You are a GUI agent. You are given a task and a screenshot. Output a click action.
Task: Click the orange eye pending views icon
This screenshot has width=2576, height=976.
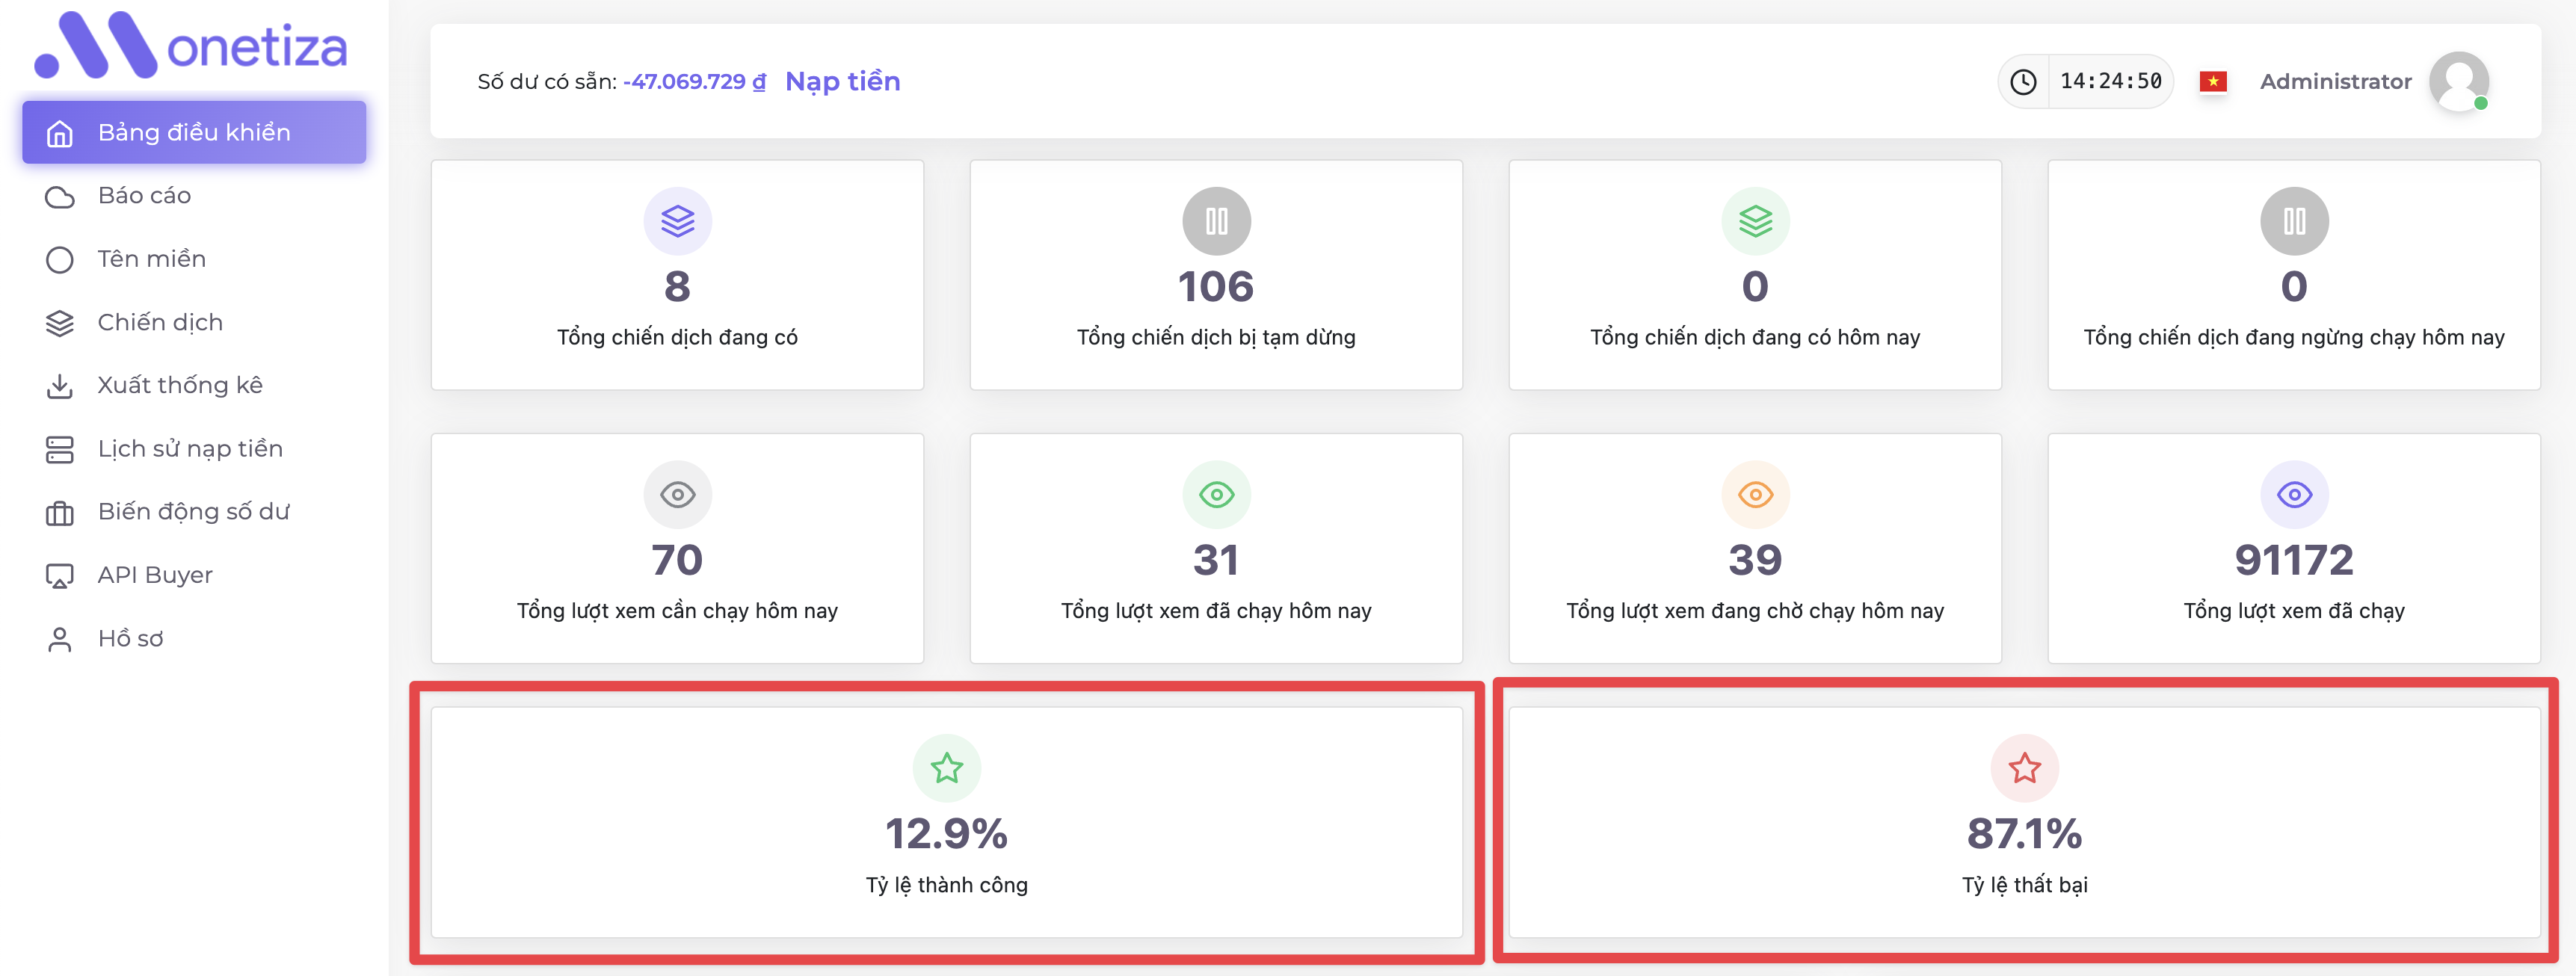[x=1755, y=494]
